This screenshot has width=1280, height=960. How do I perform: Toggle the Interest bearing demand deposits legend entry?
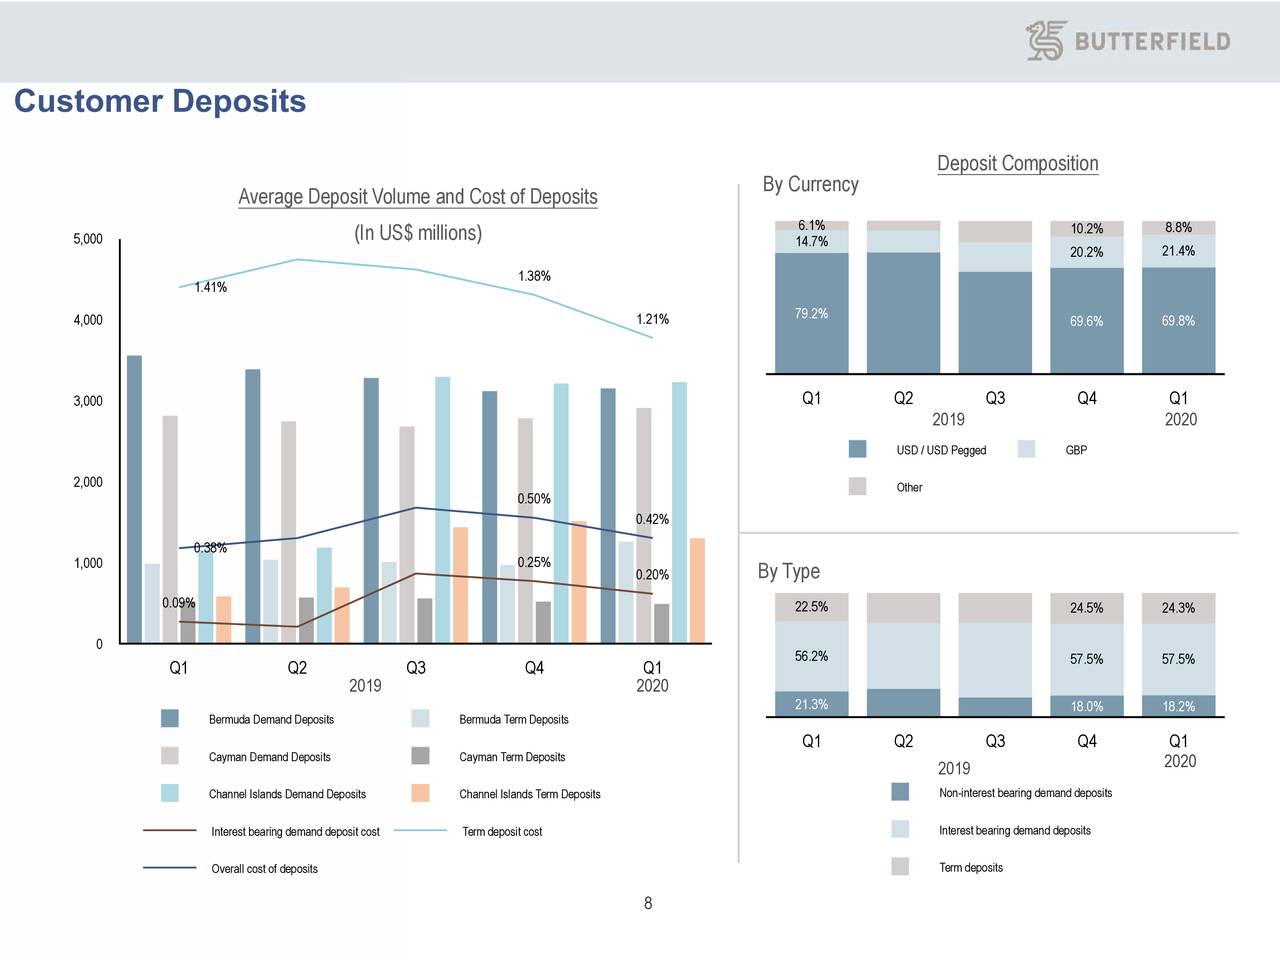(898, 829)
